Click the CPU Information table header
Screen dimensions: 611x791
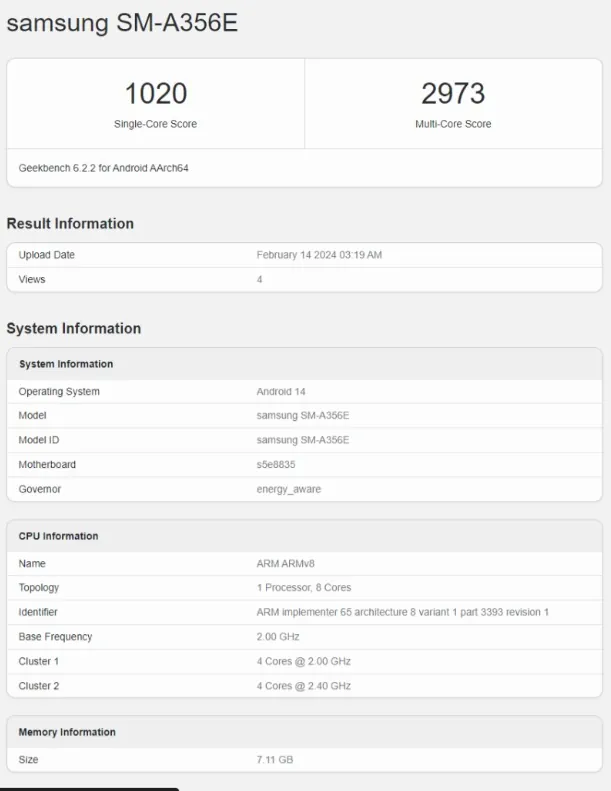[59, 536]
